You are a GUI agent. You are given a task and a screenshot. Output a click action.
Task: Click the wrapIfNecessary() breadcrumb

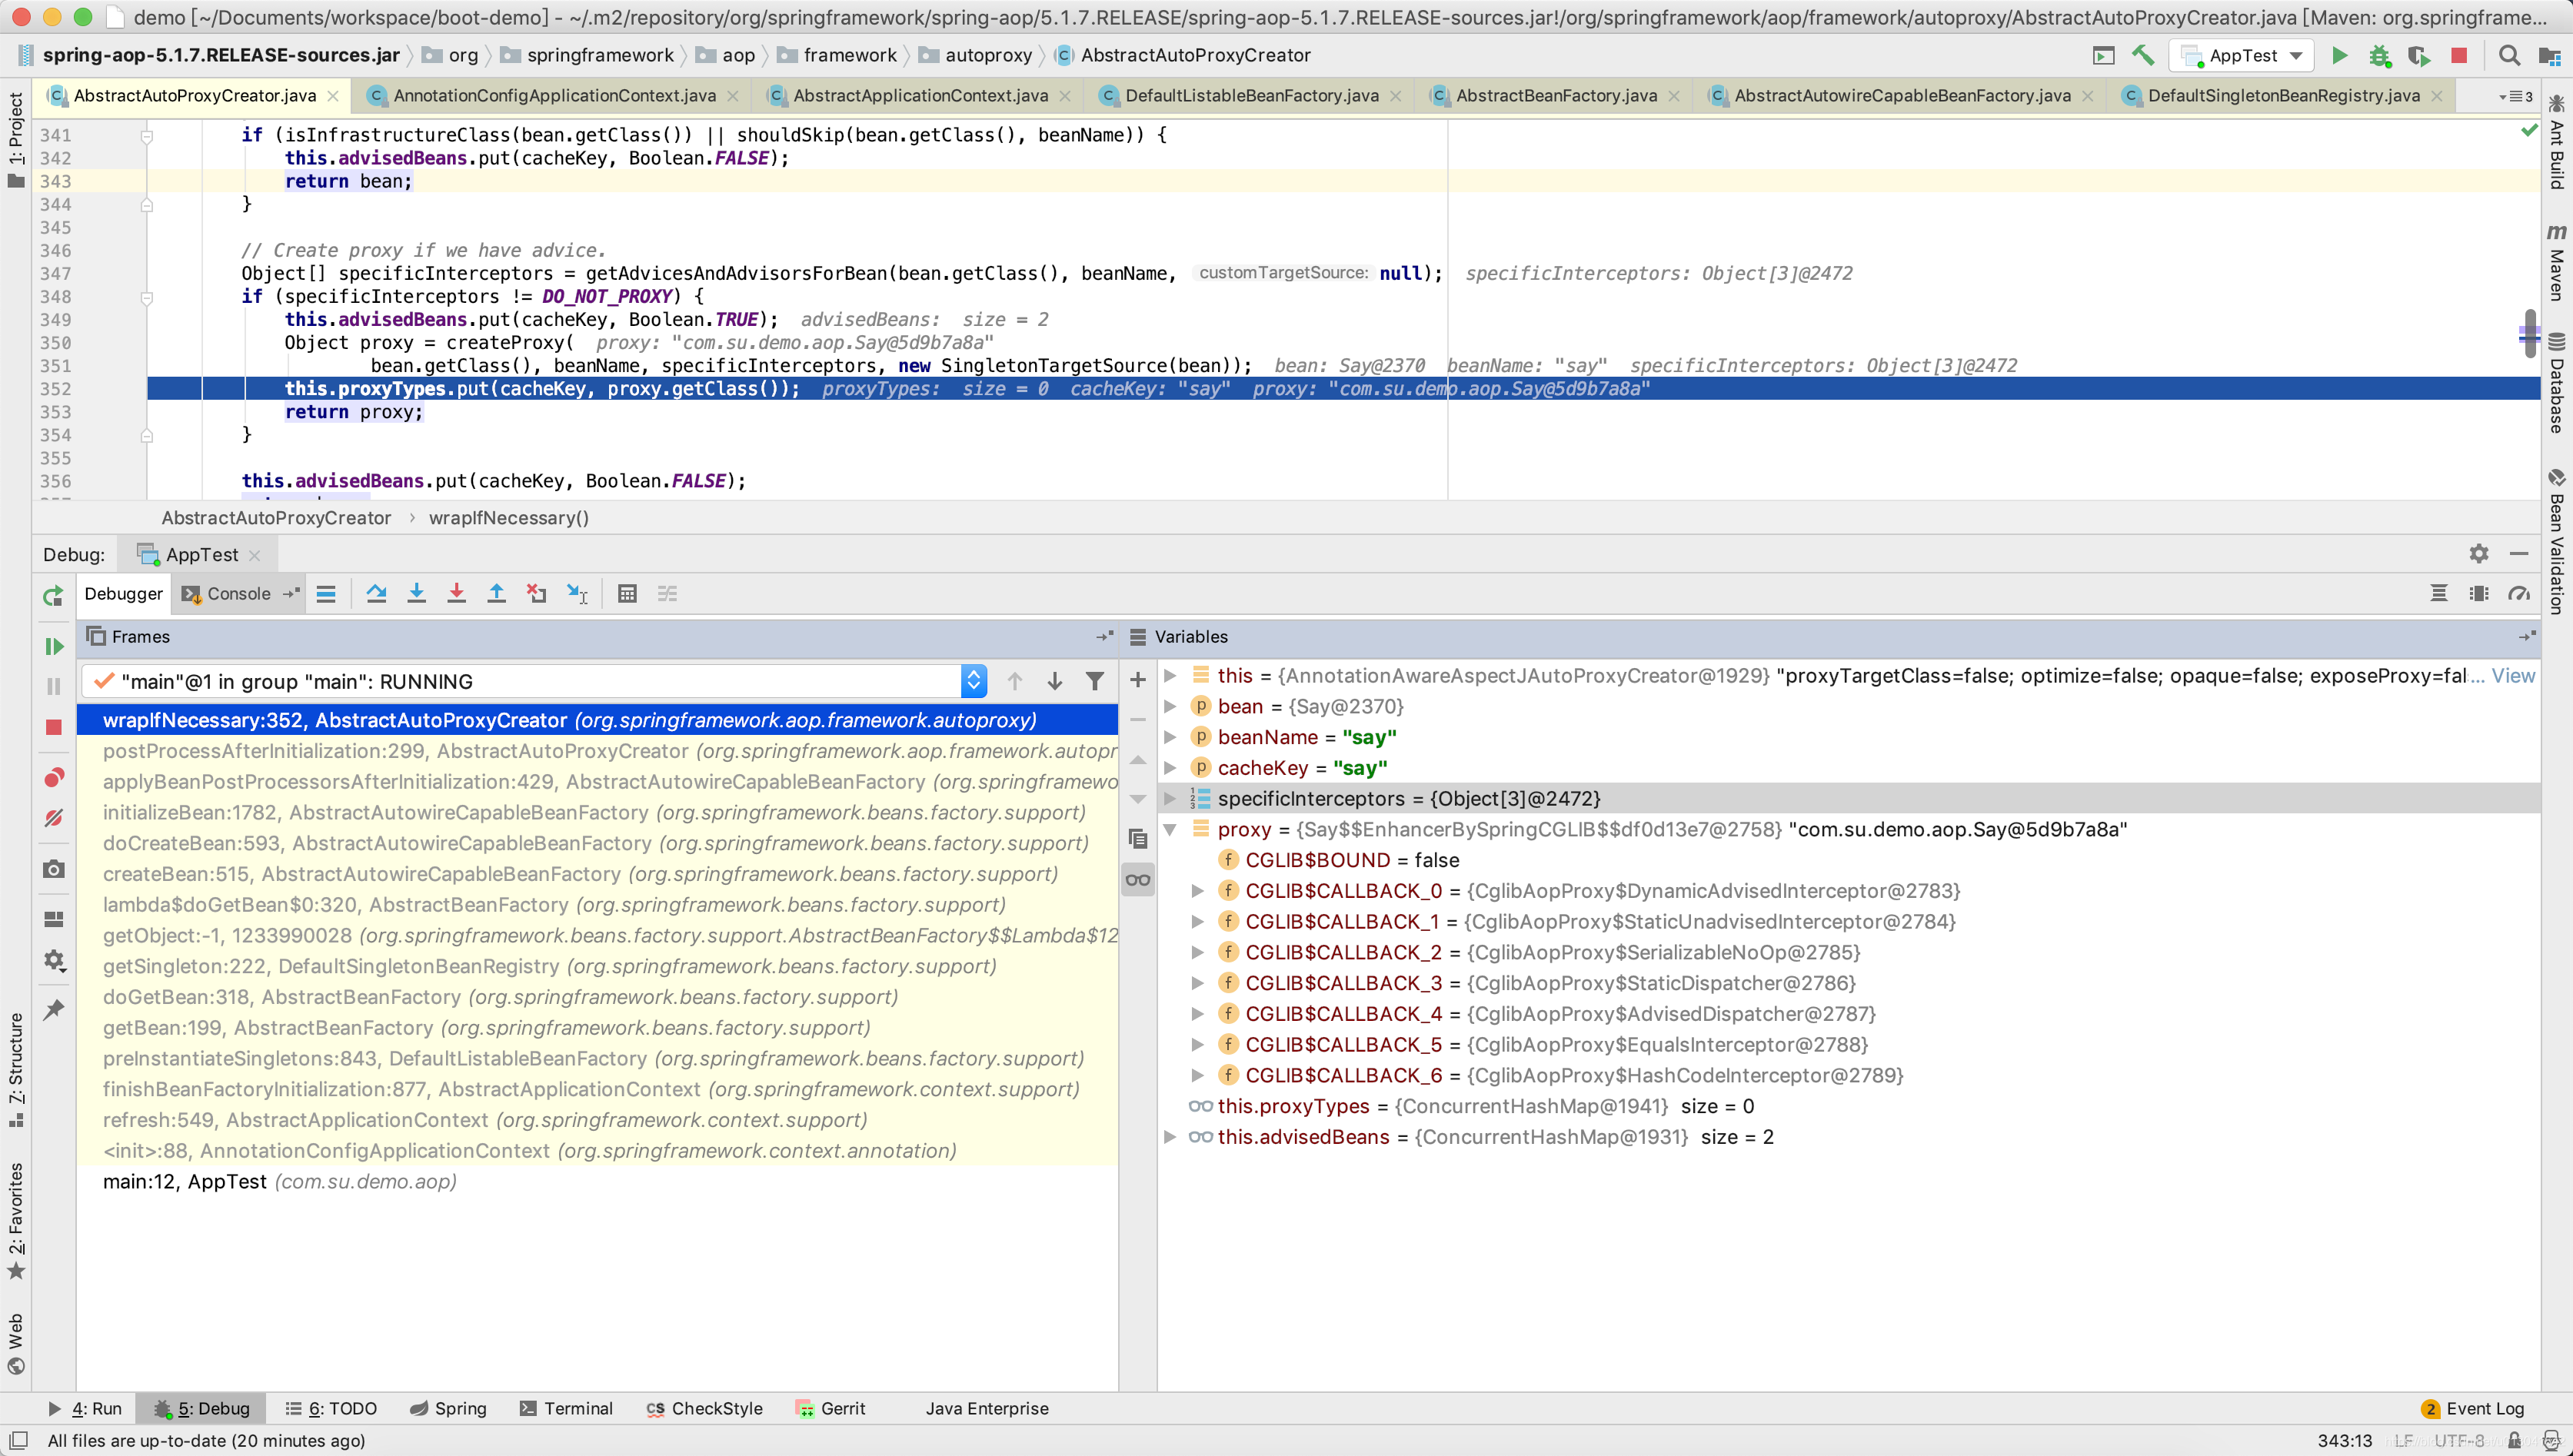pyautogui.click(x=509, y=518)
